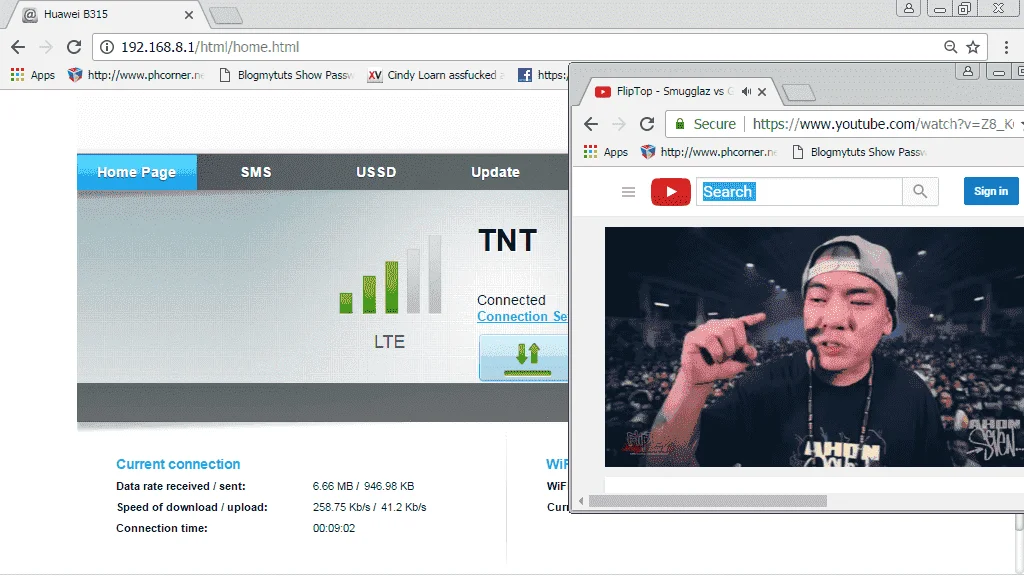Open Blogmytuts bookmark in YouTube window
1024x576 pixels.
click(859, 152)
